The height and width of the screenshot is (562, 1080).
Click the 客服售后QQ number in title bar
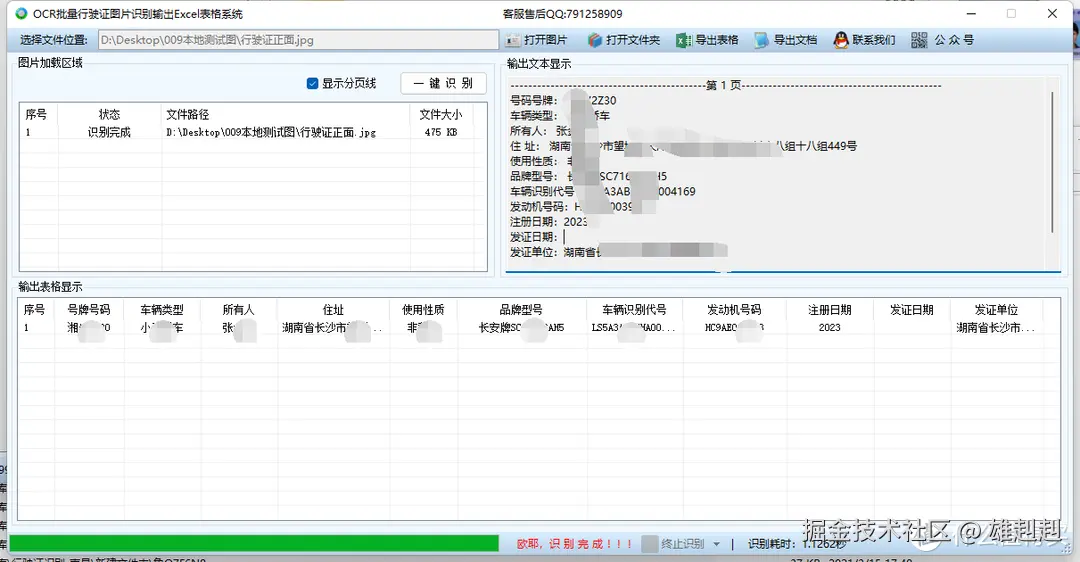pos(562,14)
